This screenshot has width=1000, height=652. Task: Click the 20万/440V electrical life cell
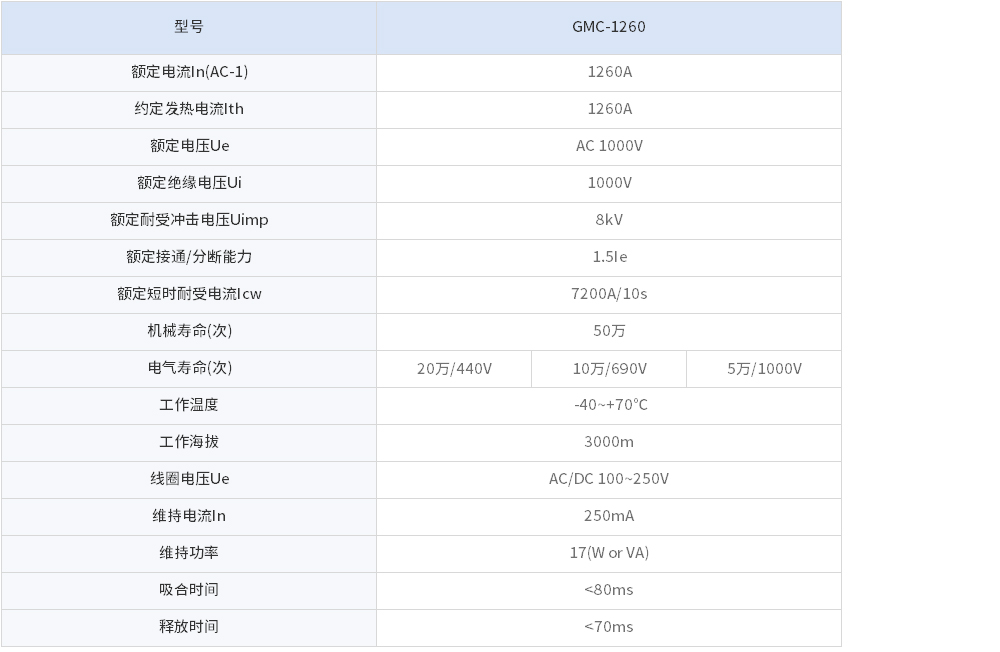(x=454, y=369)
